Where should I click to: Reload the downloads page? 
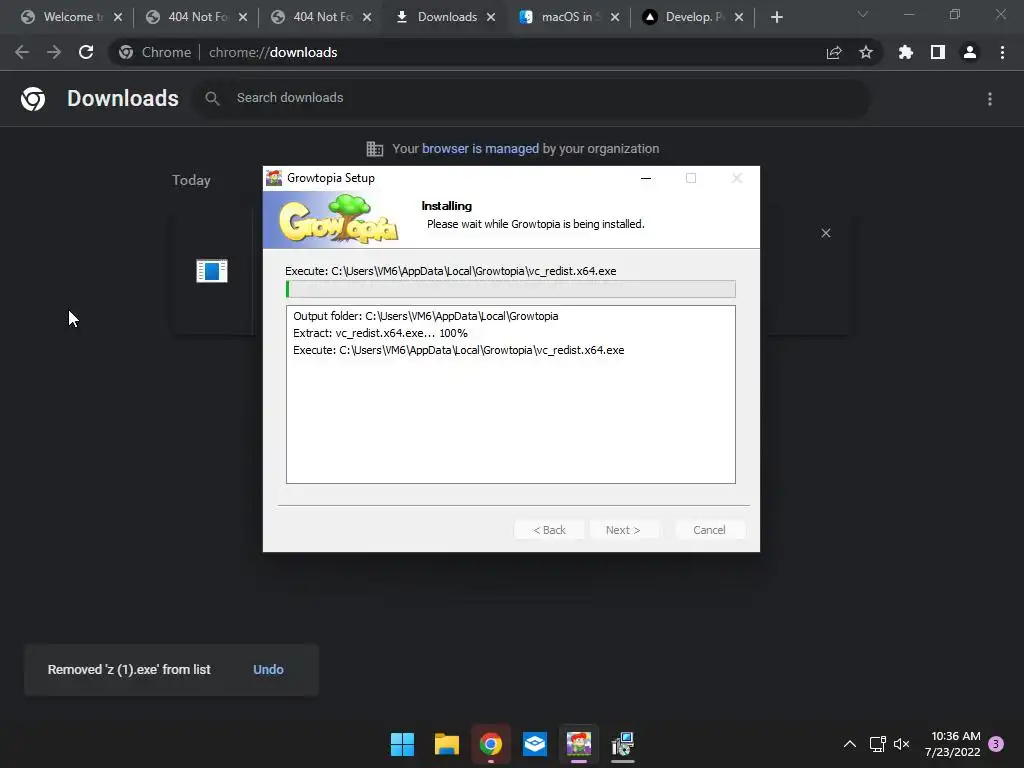[86, 52]
